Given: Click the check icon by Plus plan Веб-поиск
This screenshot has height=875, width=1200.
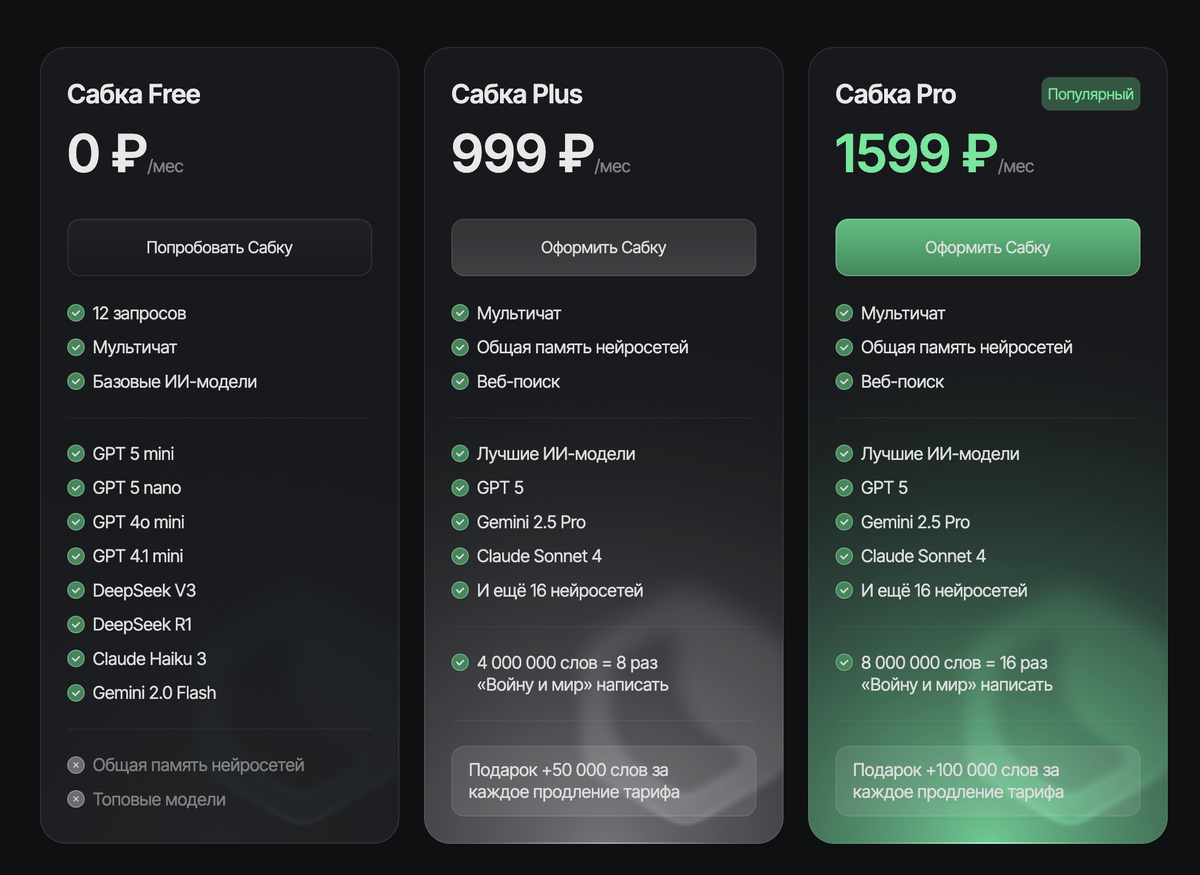Looking at the screenshot, I should (460, 381).
